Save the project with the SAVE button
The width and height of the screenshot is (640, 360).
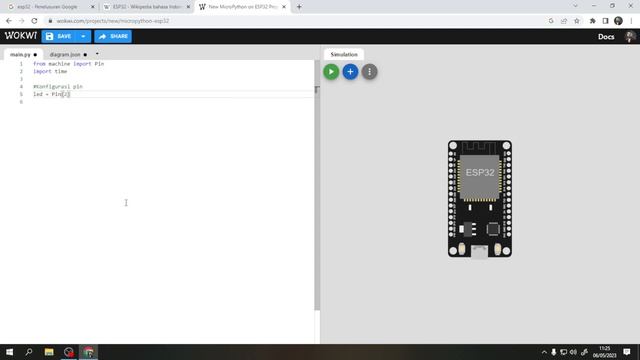[x=59, y=36]
